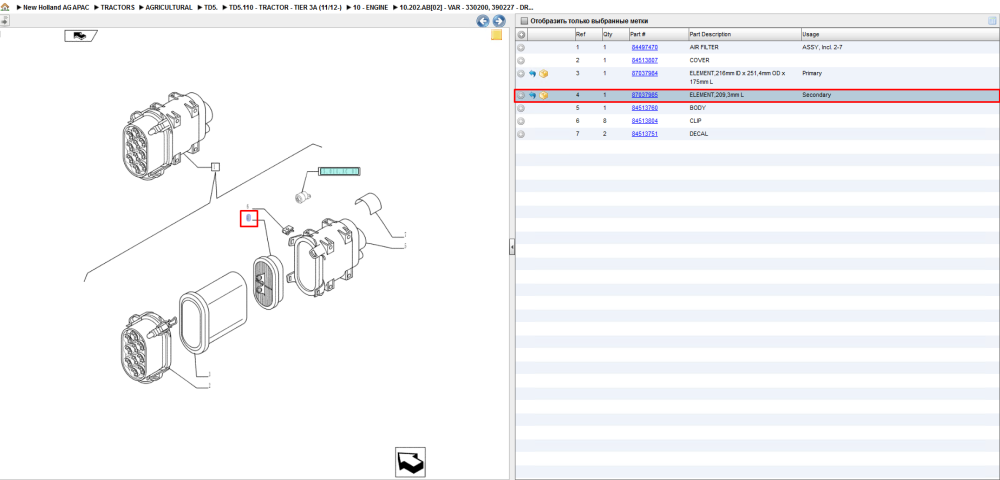The height and width of the screenshot is (480, 1000).
Task: Go to the catalog home icon
Action: tap(5, 7)
